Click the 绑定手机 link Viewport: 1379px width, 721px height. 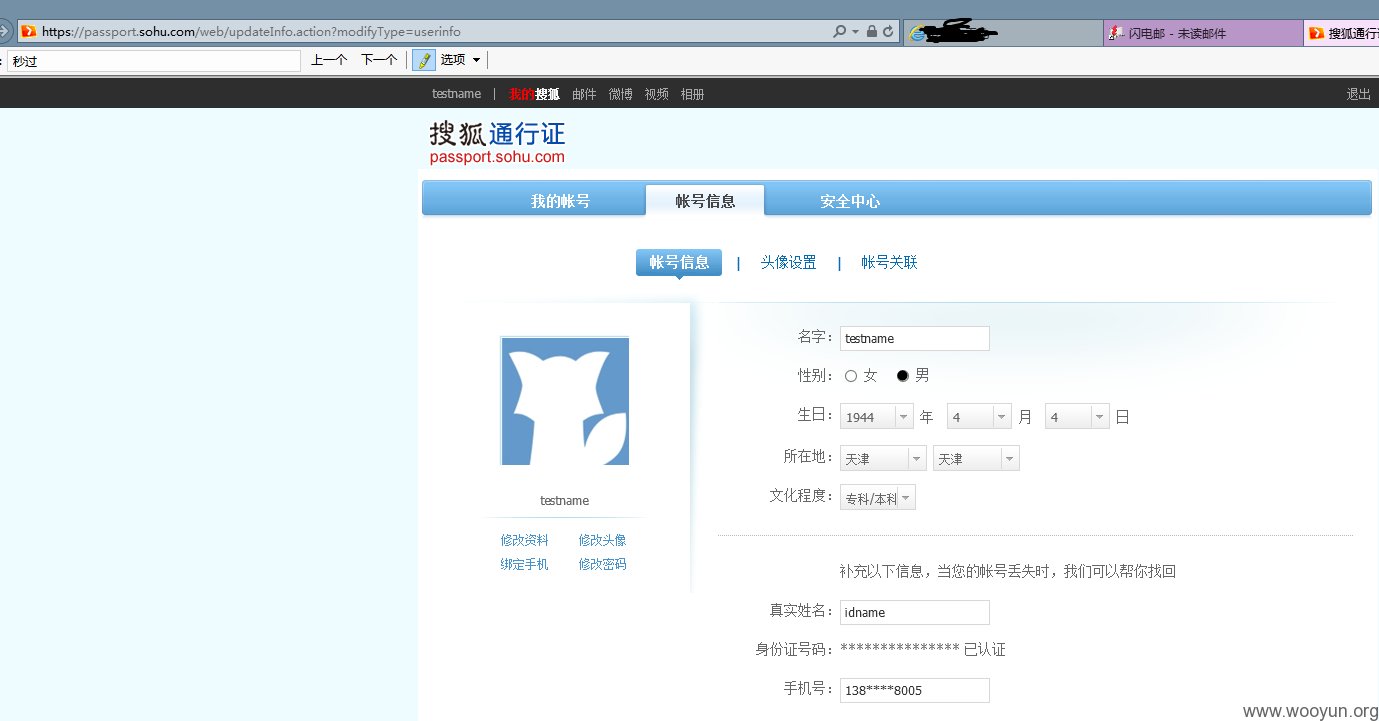coord(524,564)
